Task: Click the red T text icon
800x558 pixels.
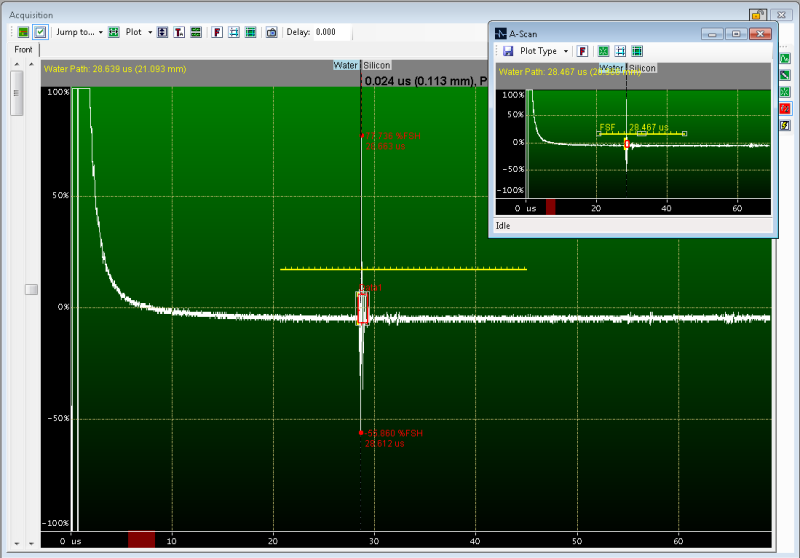Action: (x=179, y=32)
